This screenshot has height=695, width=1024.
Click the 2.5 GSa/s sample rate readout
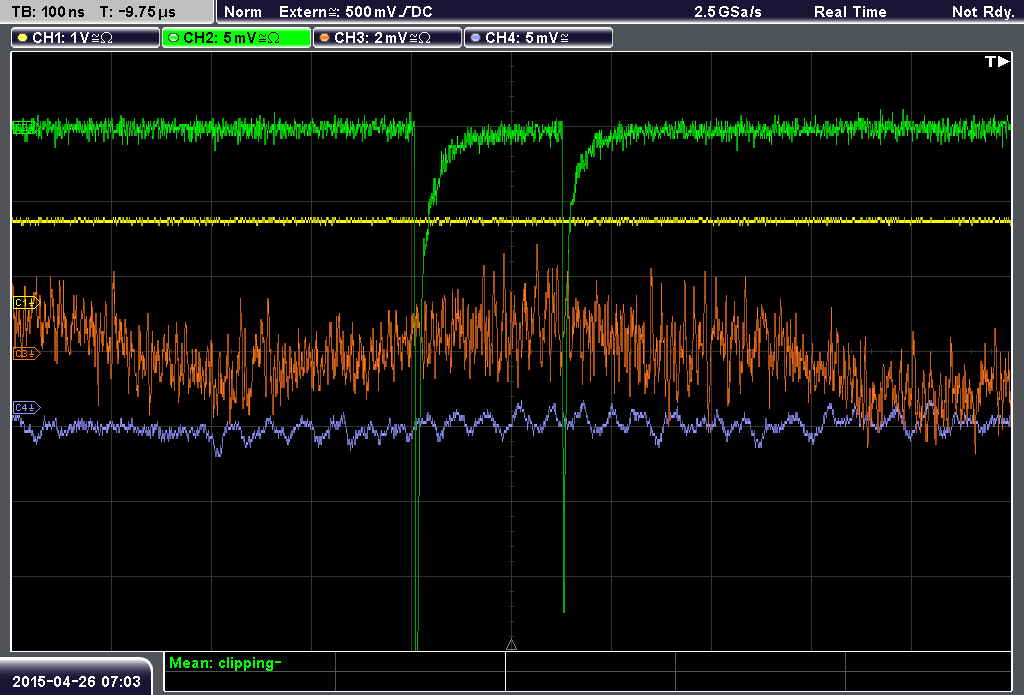pyautogui.click(x=728, y=12)
